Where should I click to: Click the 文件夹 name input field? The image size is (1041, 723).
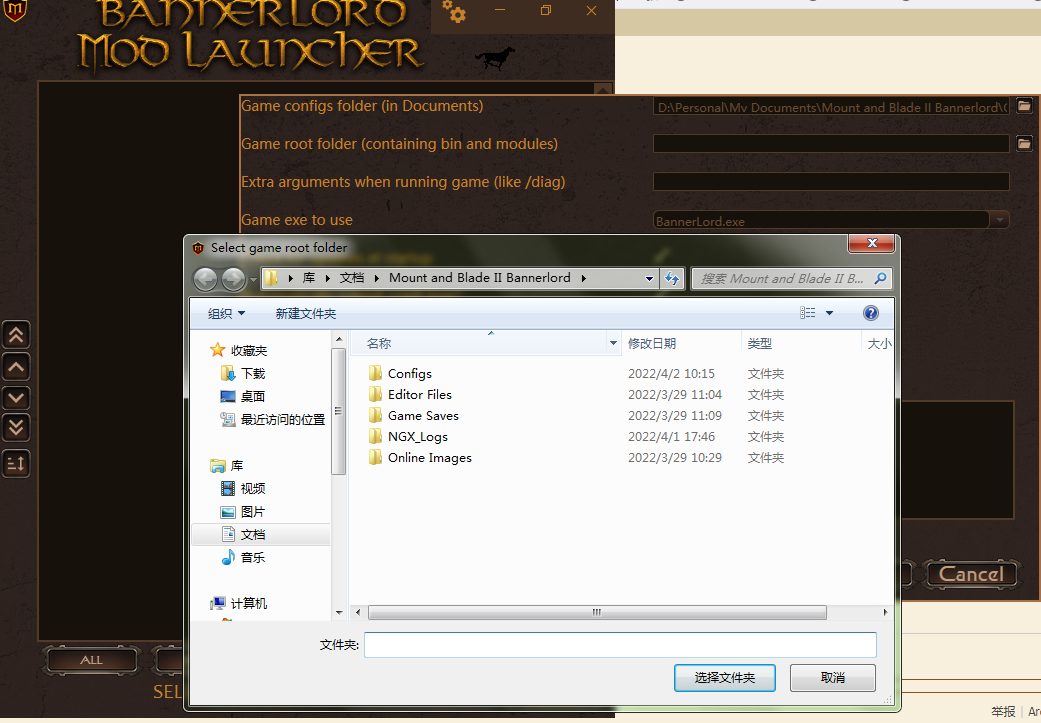pyautogui.click(x=620, y=645)
